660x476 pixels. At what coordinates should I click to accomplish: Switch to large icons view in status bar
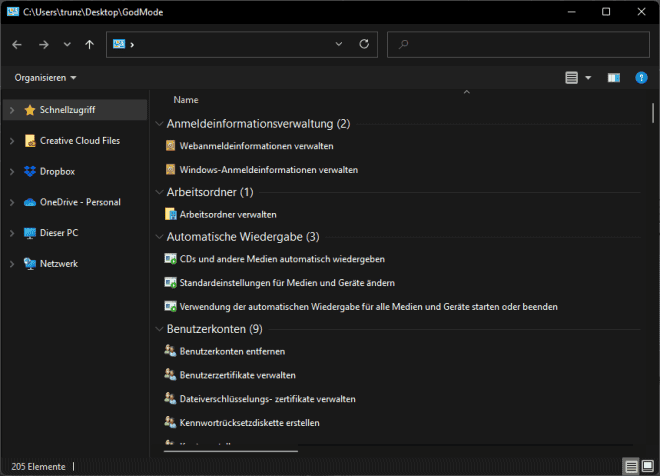647,467
